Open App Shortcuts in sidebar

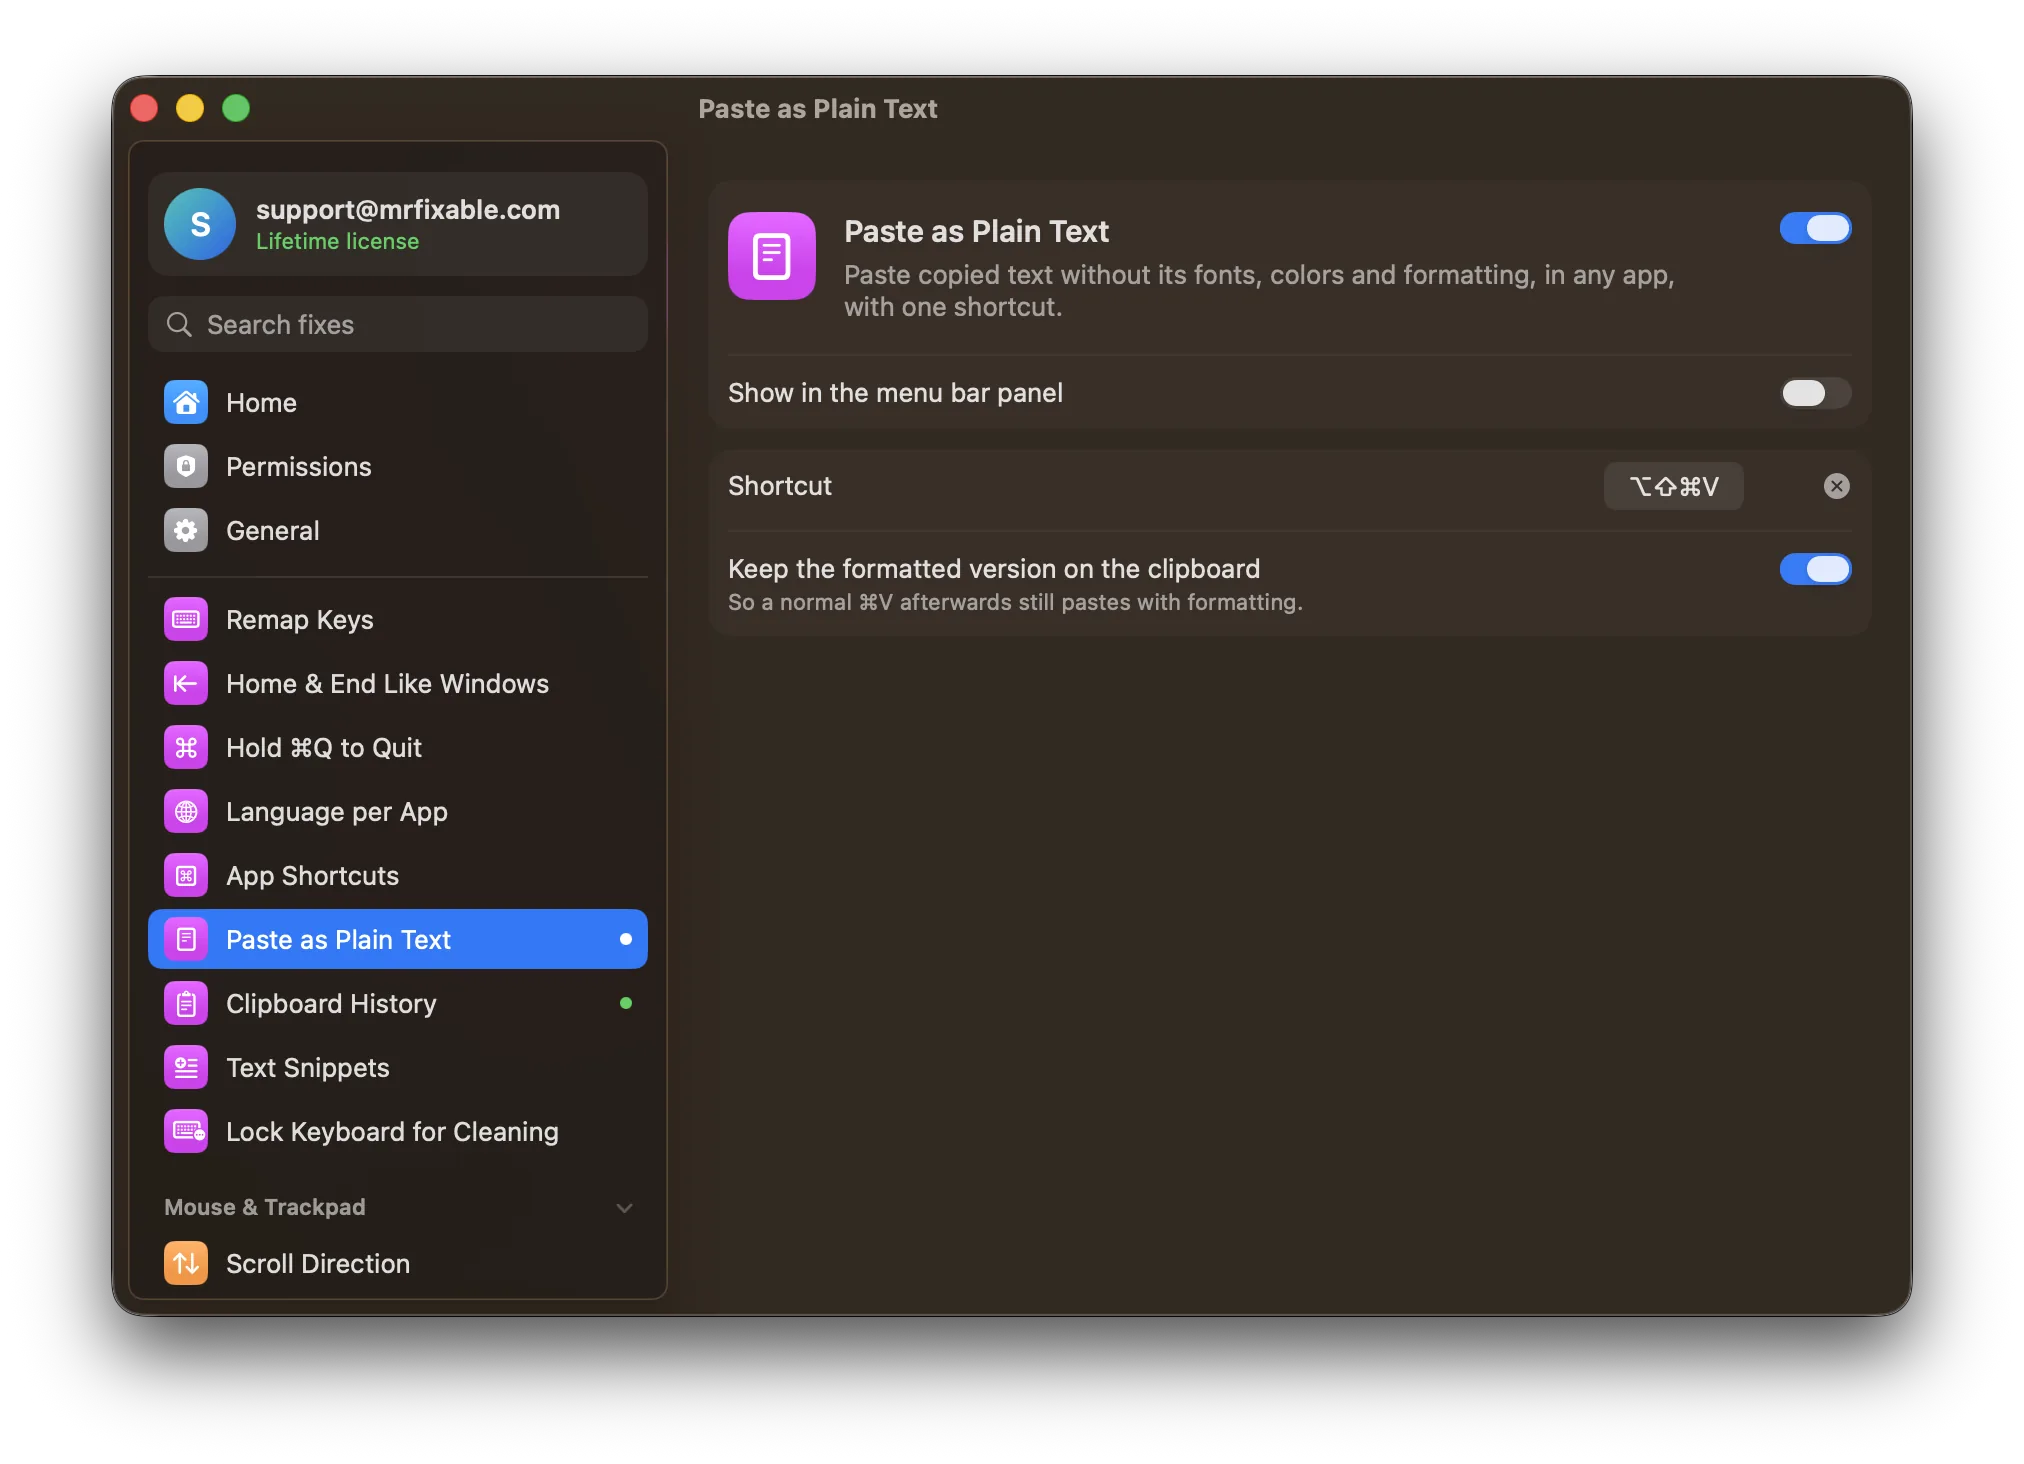click(397, 876)
